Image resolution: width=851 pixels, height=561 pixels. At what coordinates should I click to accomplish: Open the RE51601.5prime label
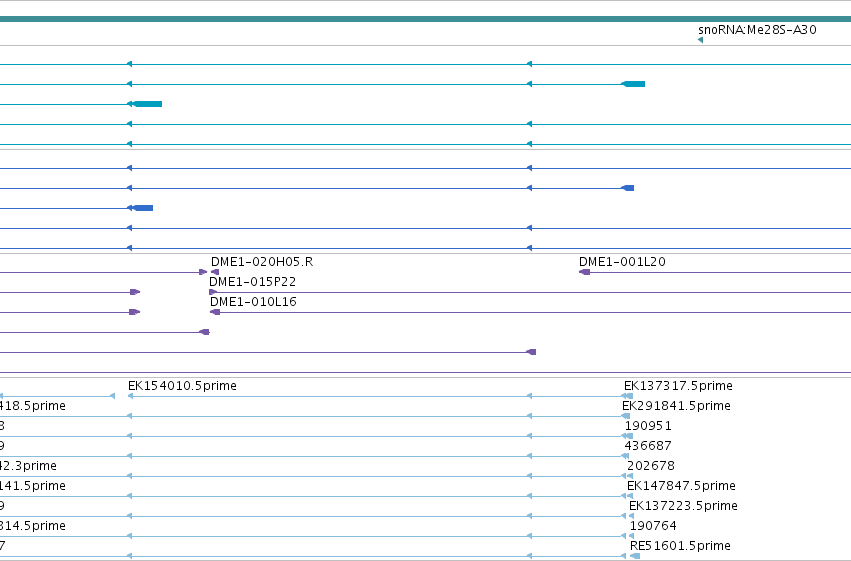[x=680, y=546]
